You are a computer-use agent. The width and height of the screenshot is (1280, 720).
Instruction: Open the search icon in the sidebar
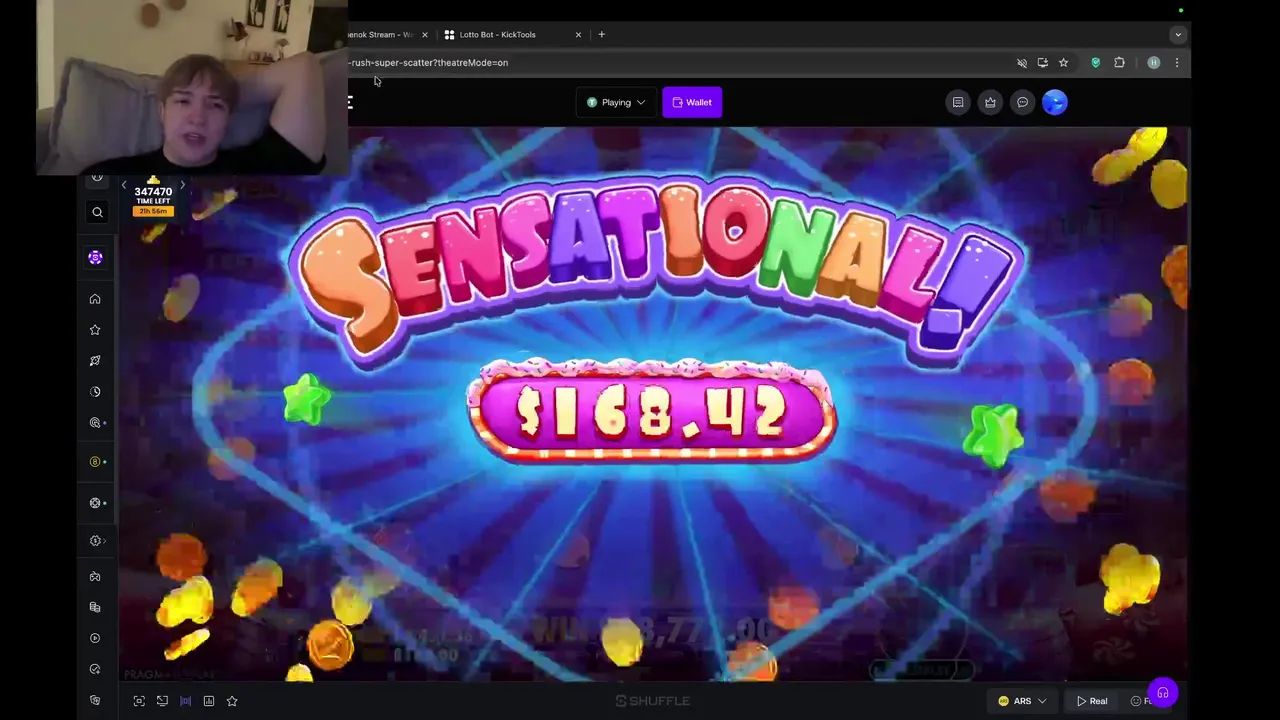97,212
